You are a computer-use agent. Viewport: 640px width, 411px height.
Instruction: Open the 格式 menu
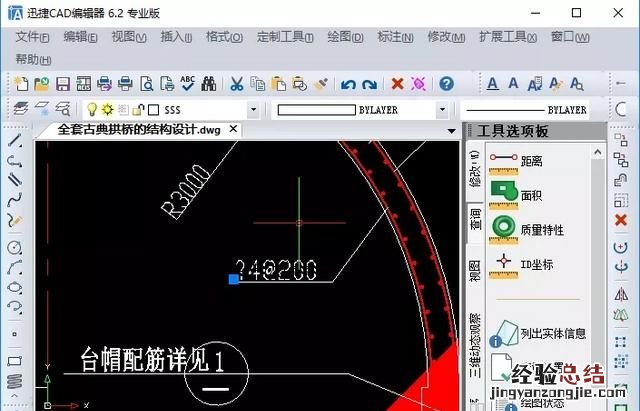[x=224, y=37]
